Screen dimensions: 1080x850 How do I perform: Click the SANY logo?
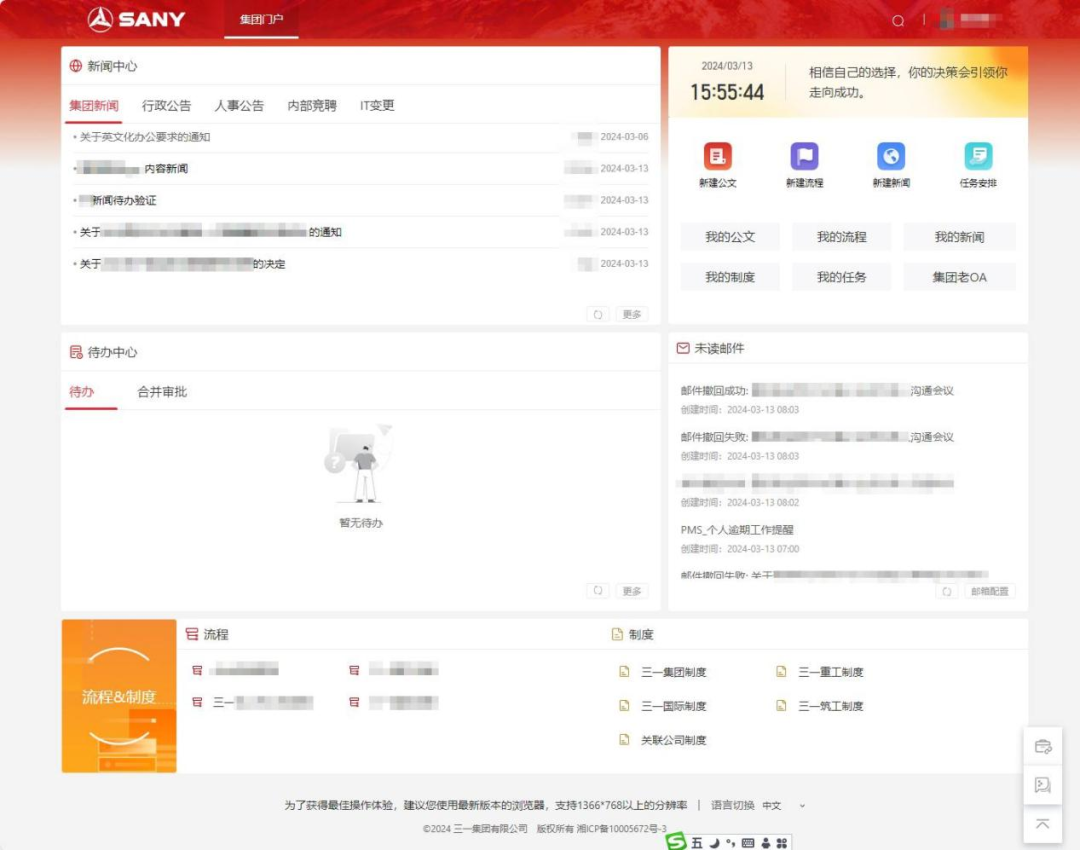136,19
